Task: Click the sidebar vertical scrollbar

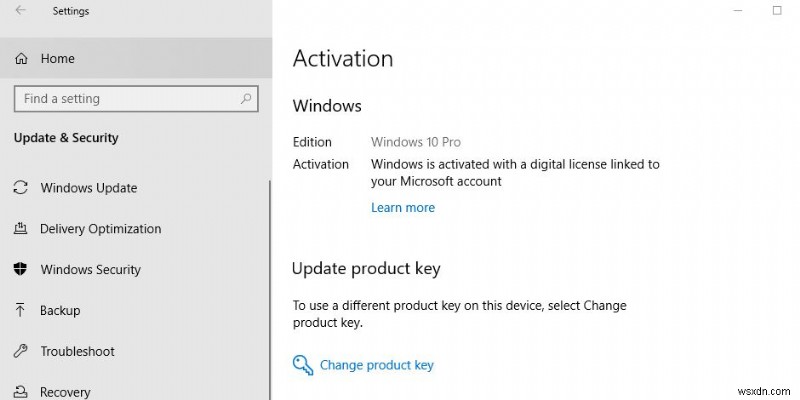Action: 270,291
